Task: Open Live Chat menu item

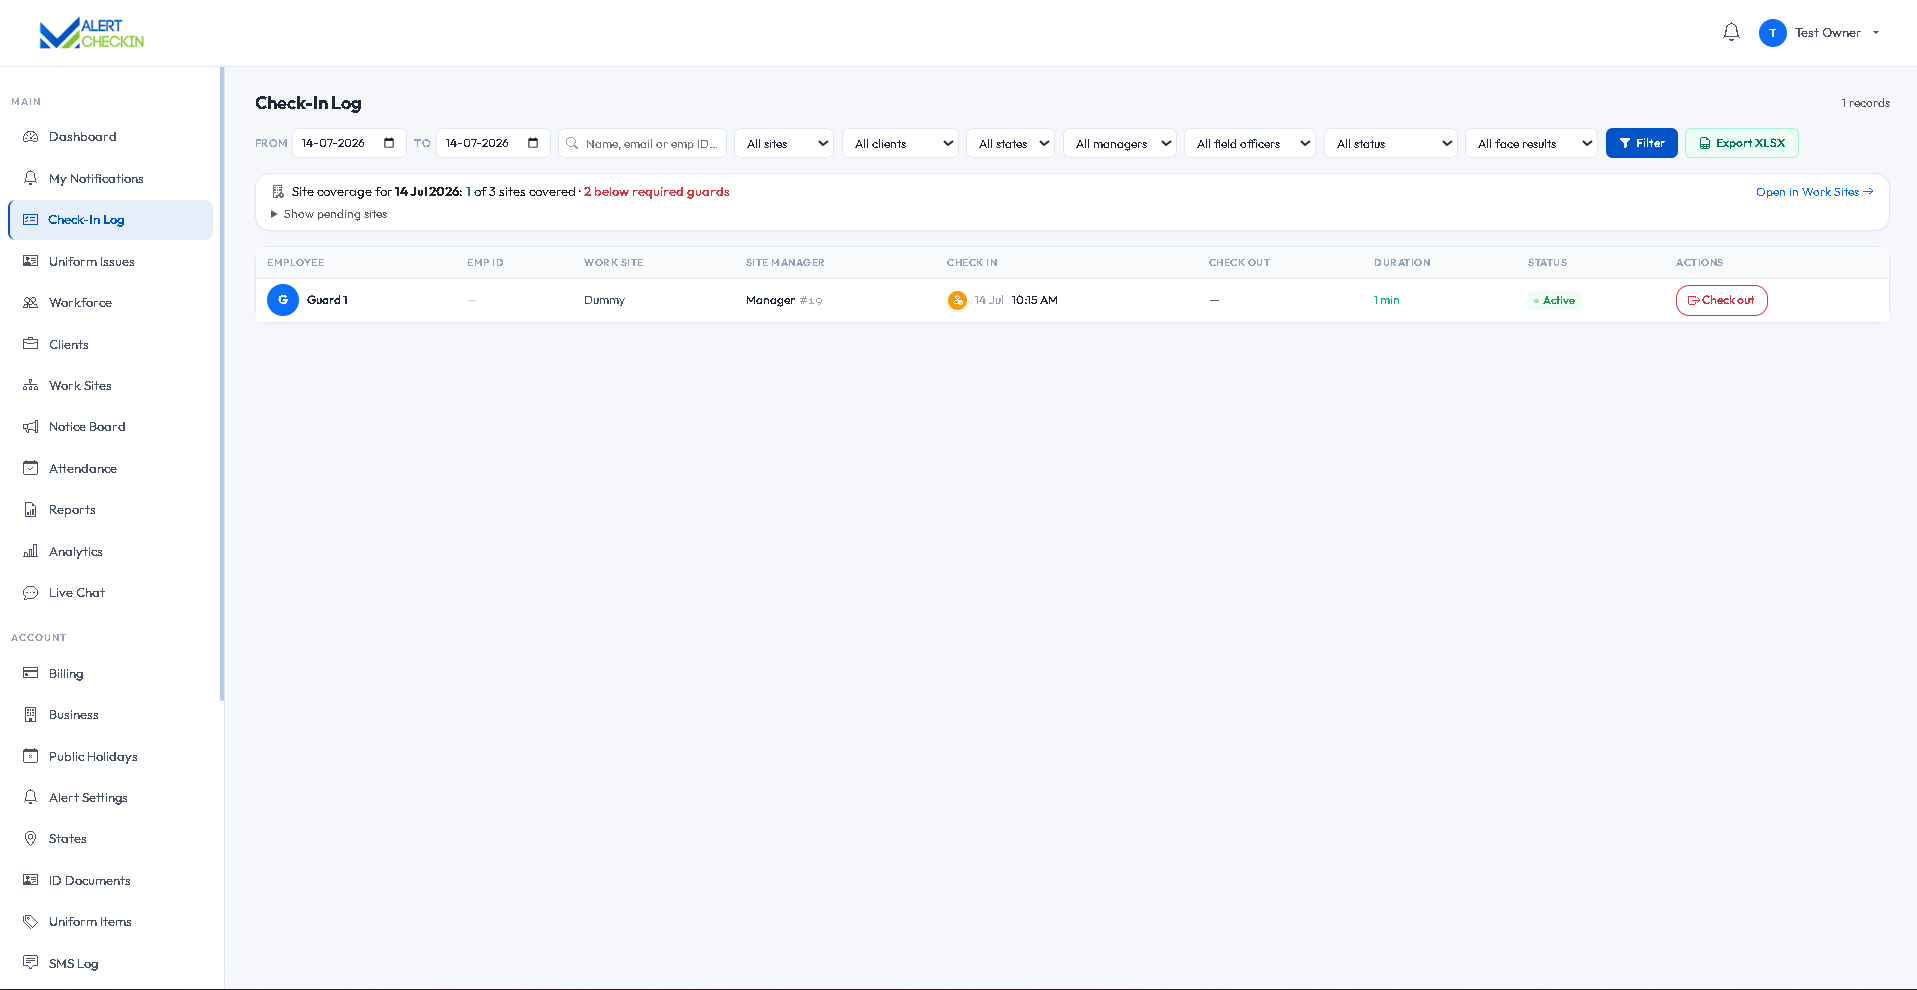Action: click(x=110, y=593)
